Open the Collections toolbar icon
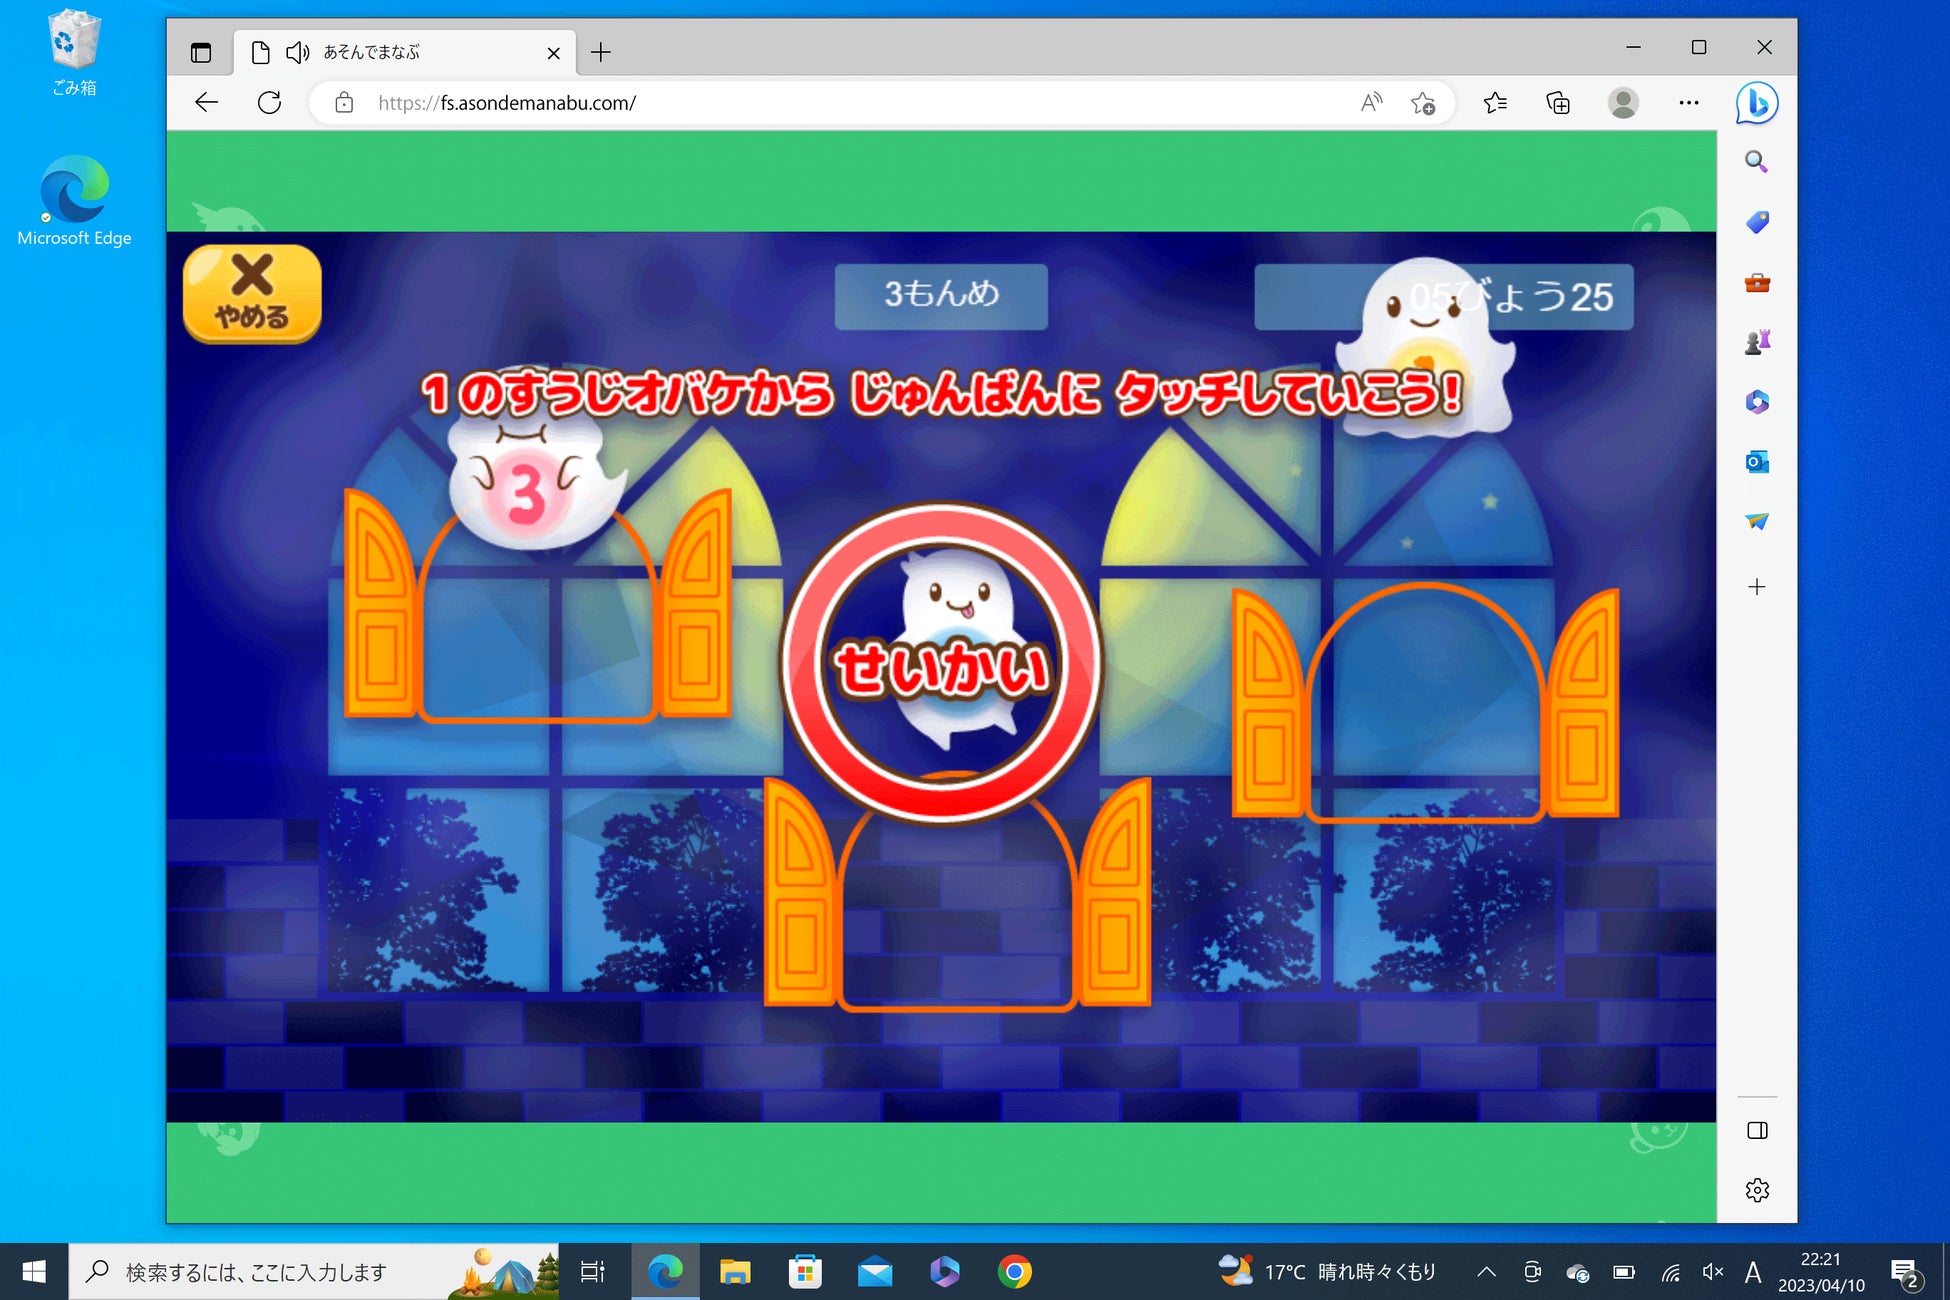 coord(1558,103)
